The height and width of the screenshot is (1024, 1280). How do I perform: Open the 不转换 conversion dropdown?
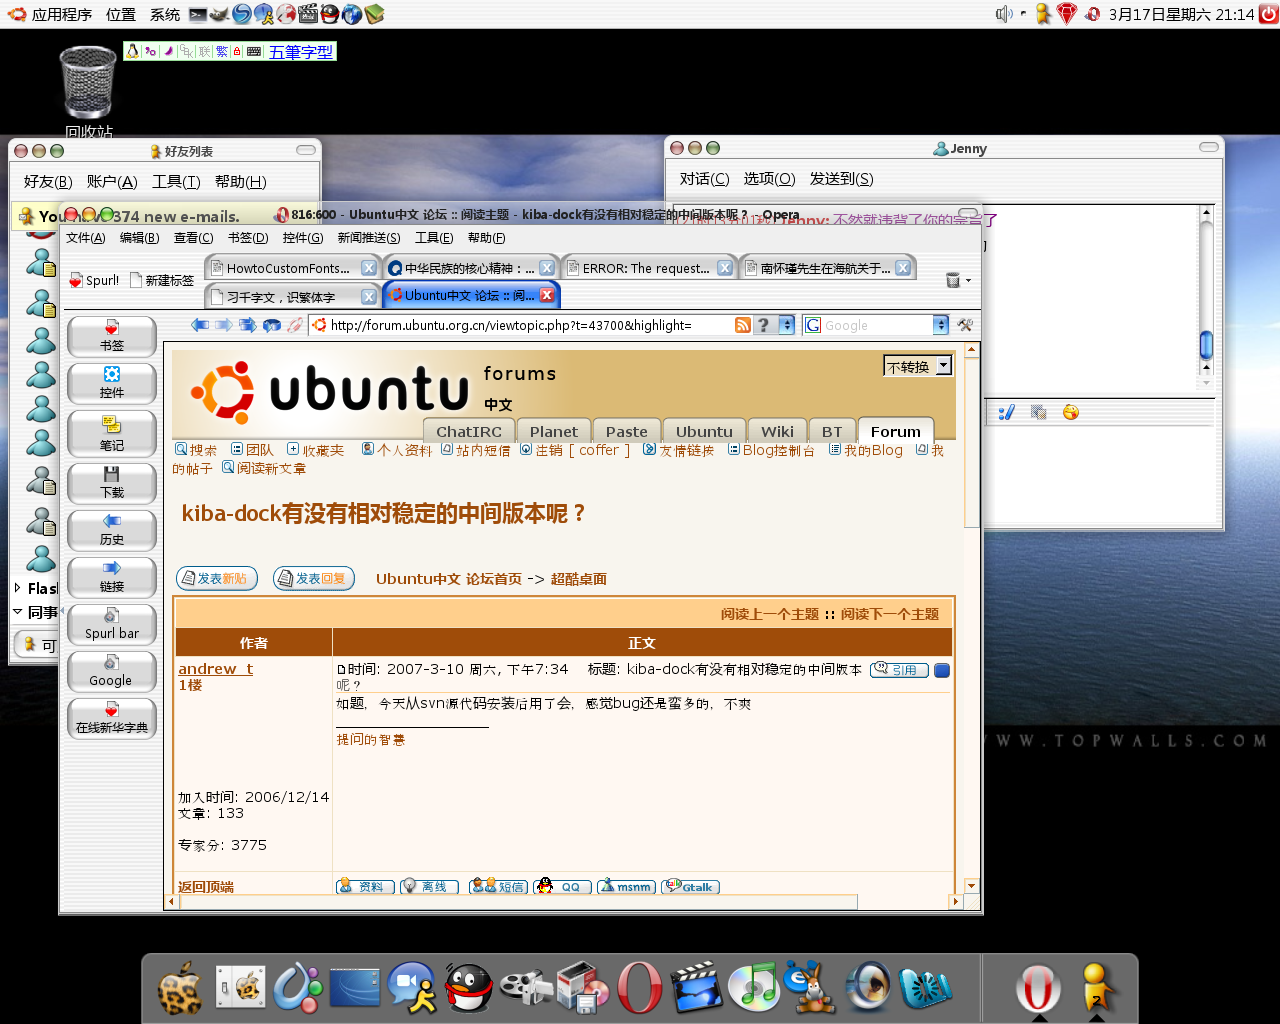(917, 367)
